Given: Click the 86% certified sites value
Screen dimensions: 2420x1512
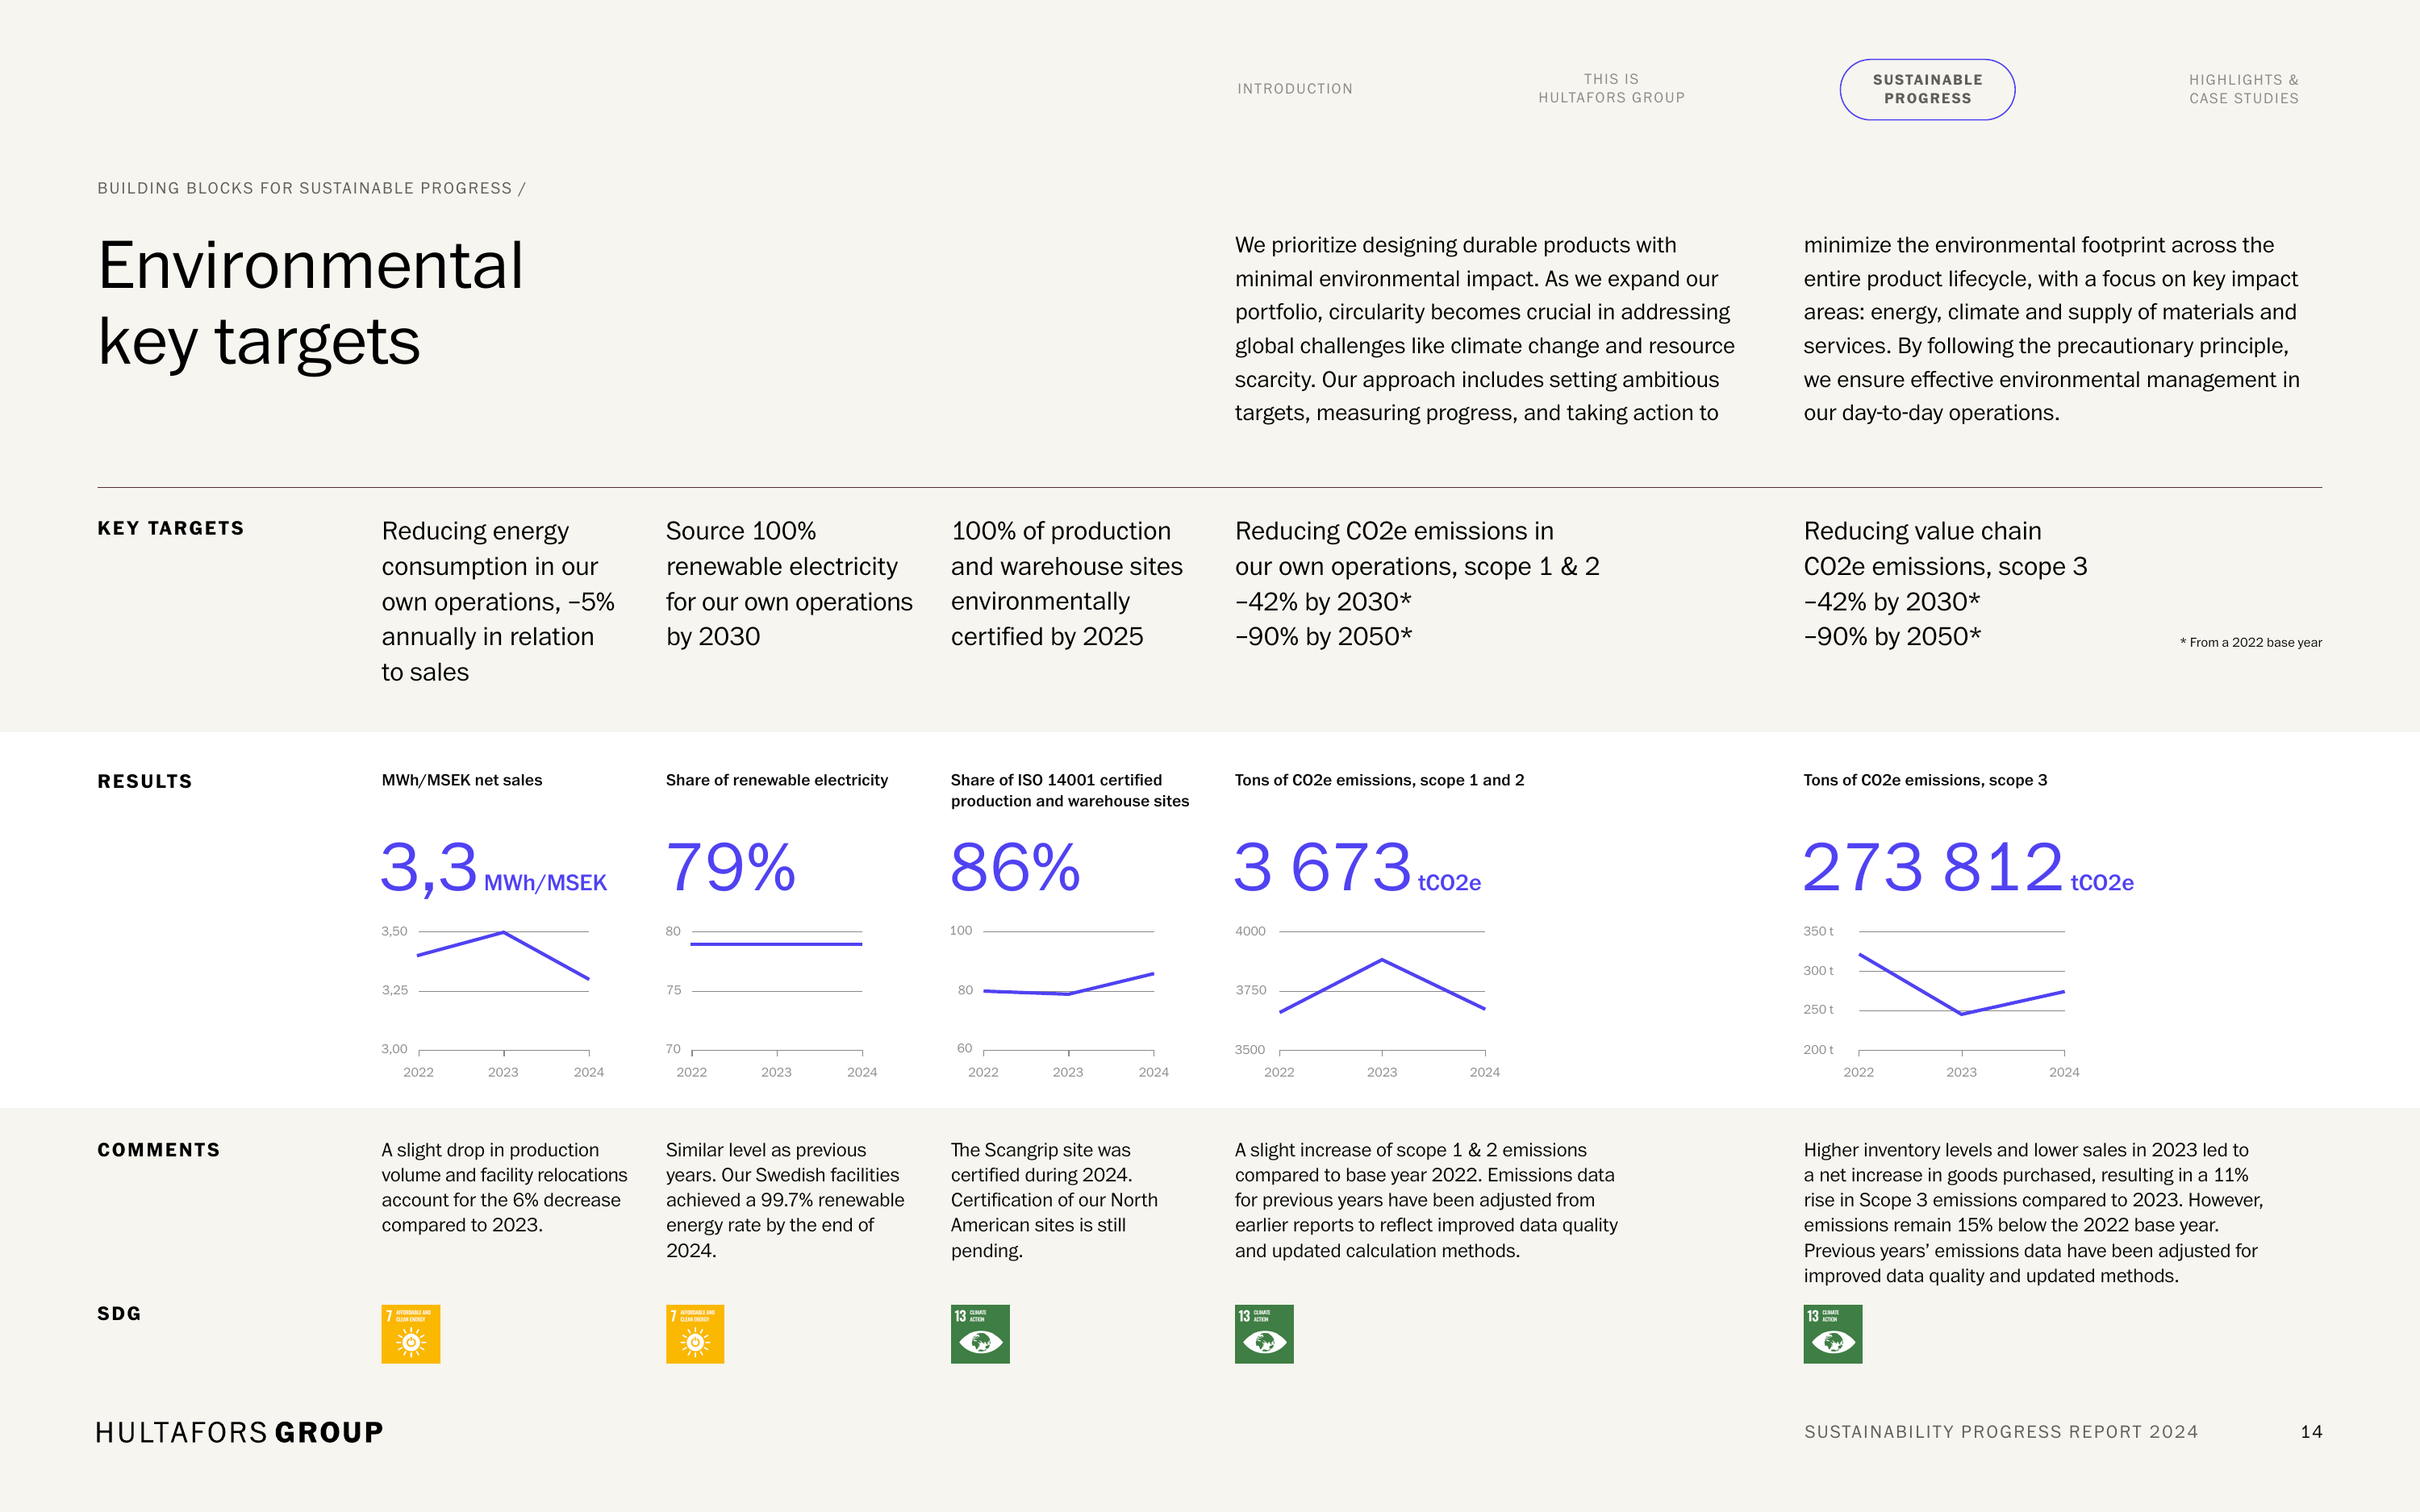Looking at the screenshot, I should (x=1015, y=867).
